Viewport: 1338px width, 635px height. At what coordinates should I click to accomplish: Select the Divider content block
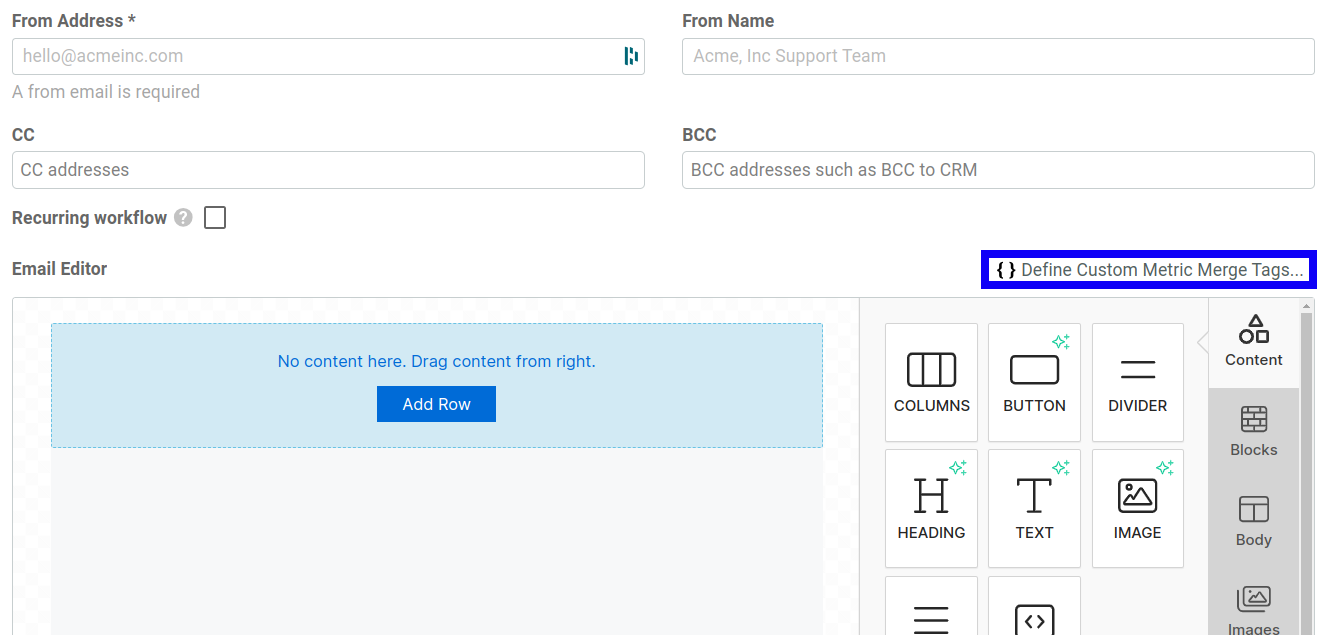[x=1137, y=382]
